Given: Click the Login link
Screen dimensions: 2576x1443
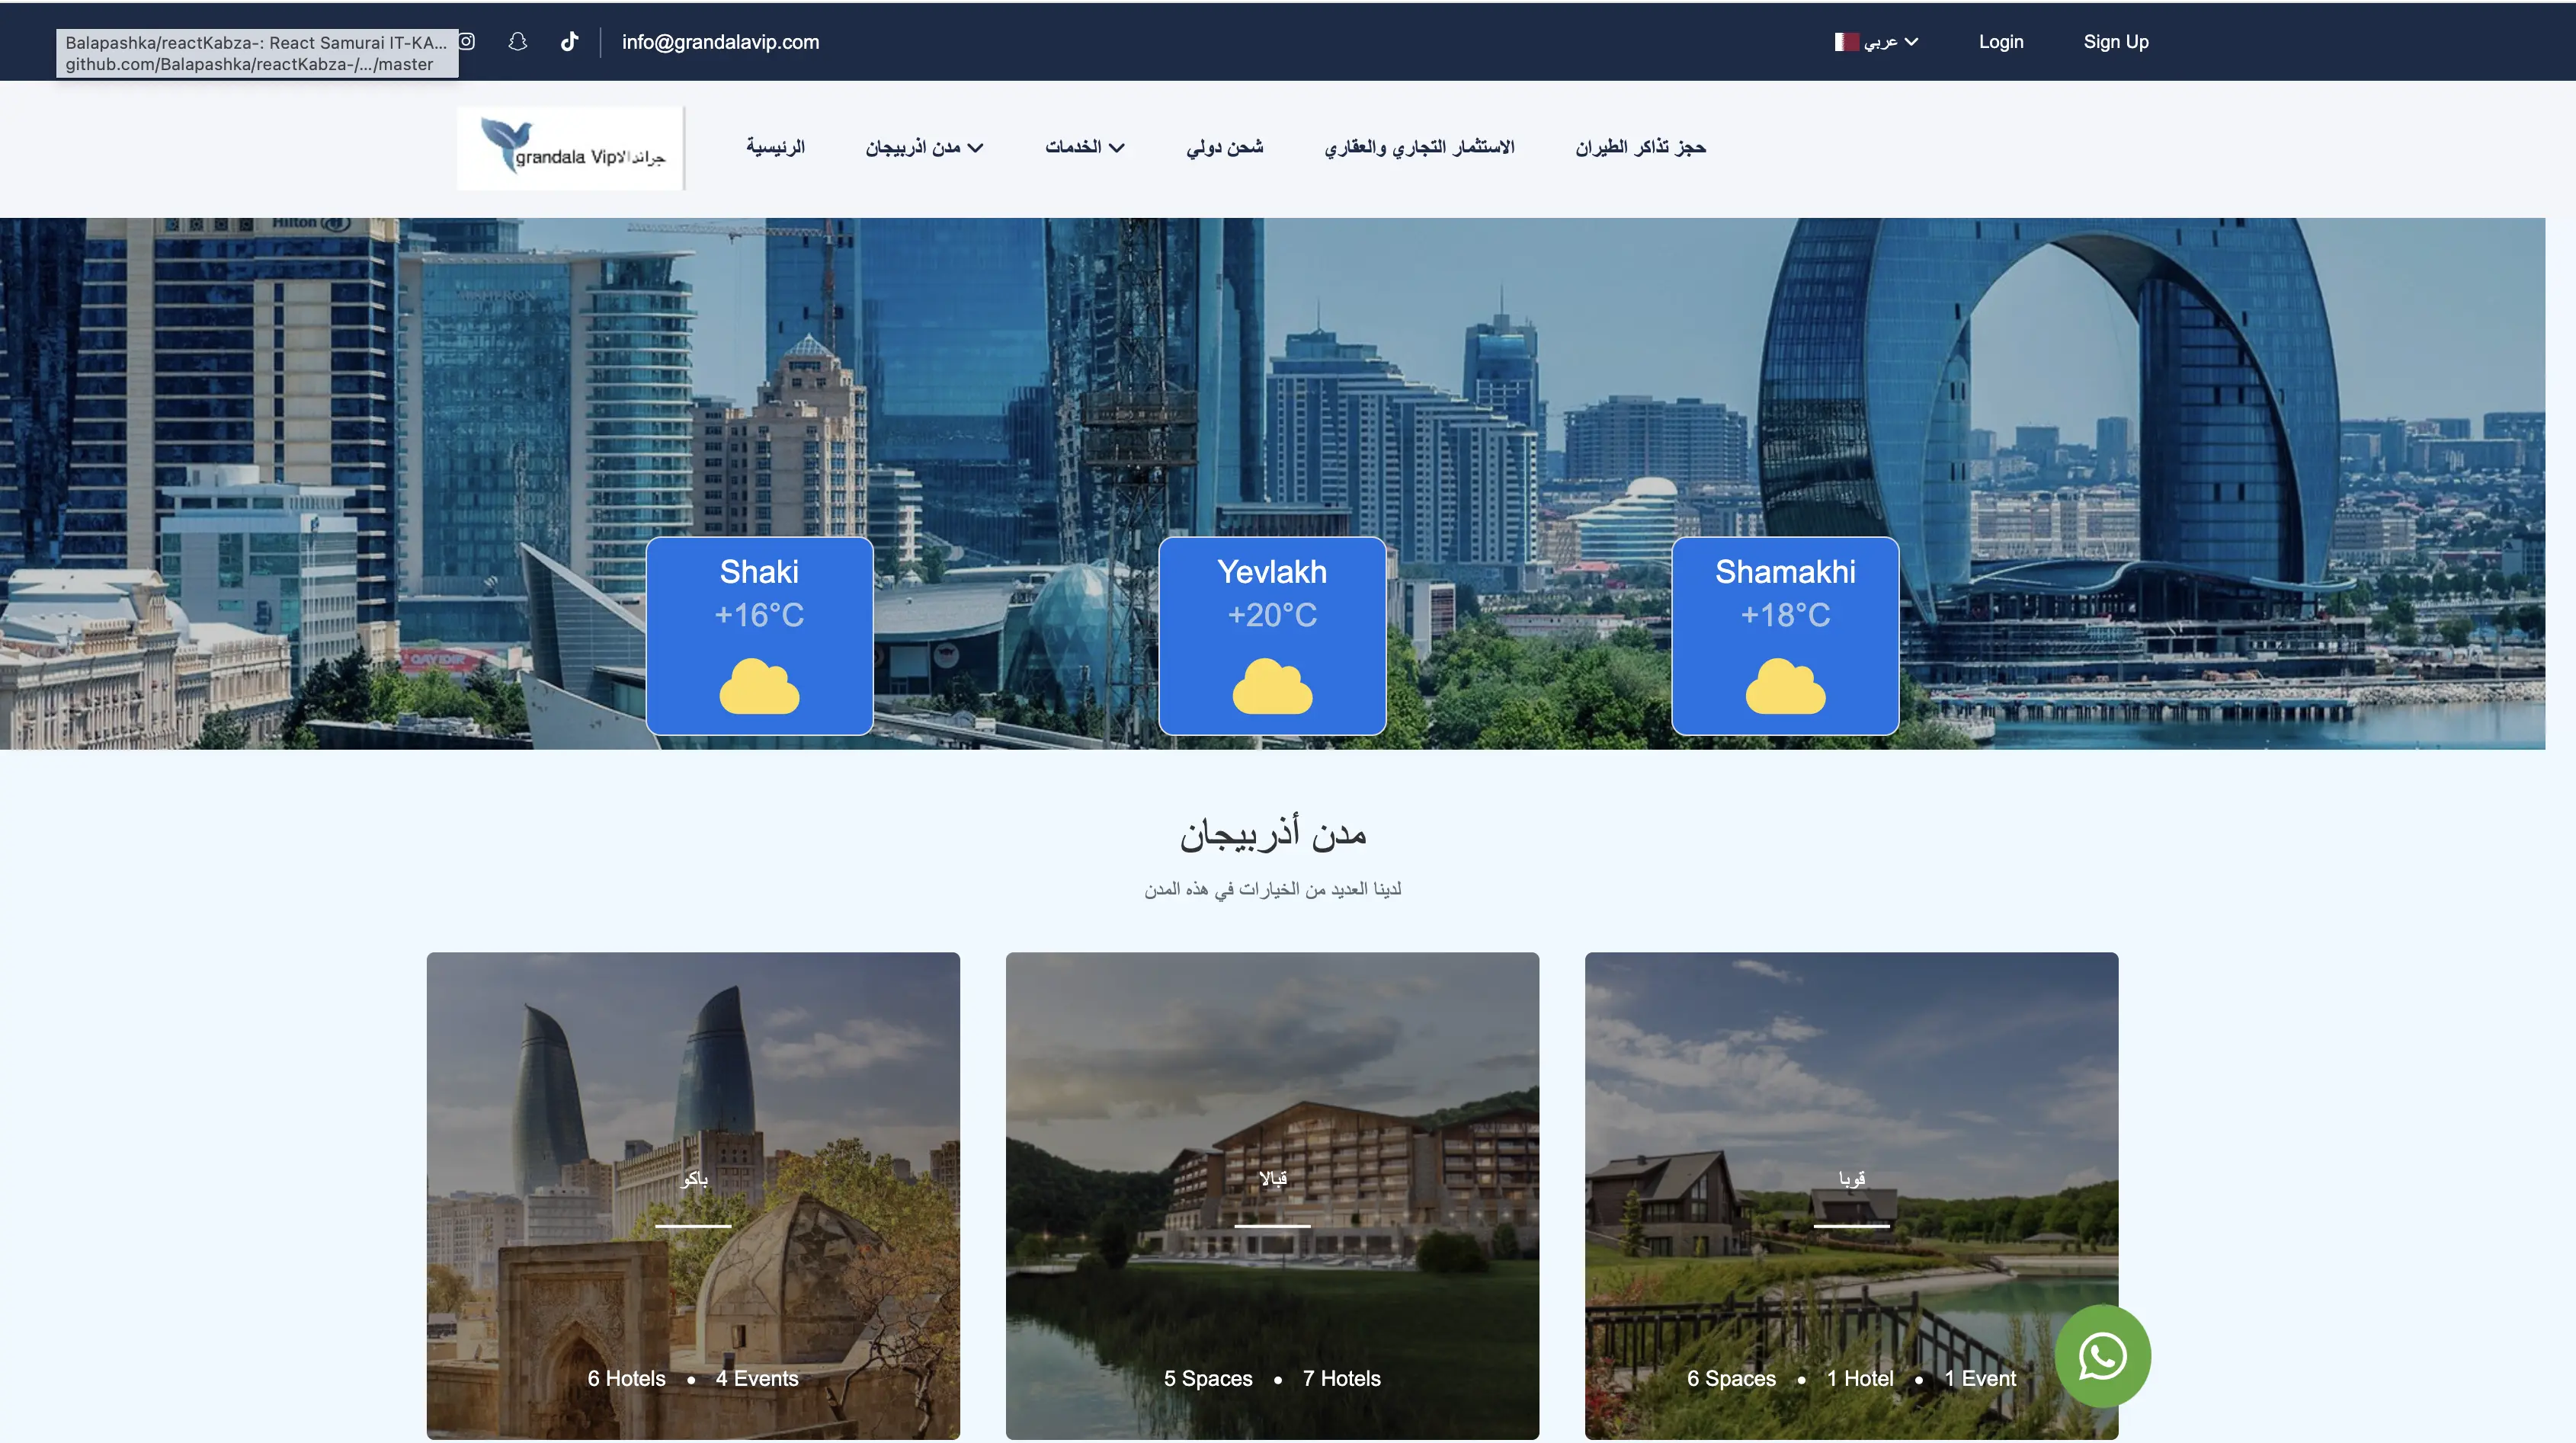Looking at the screenshot, I should tap(2000, 42).
